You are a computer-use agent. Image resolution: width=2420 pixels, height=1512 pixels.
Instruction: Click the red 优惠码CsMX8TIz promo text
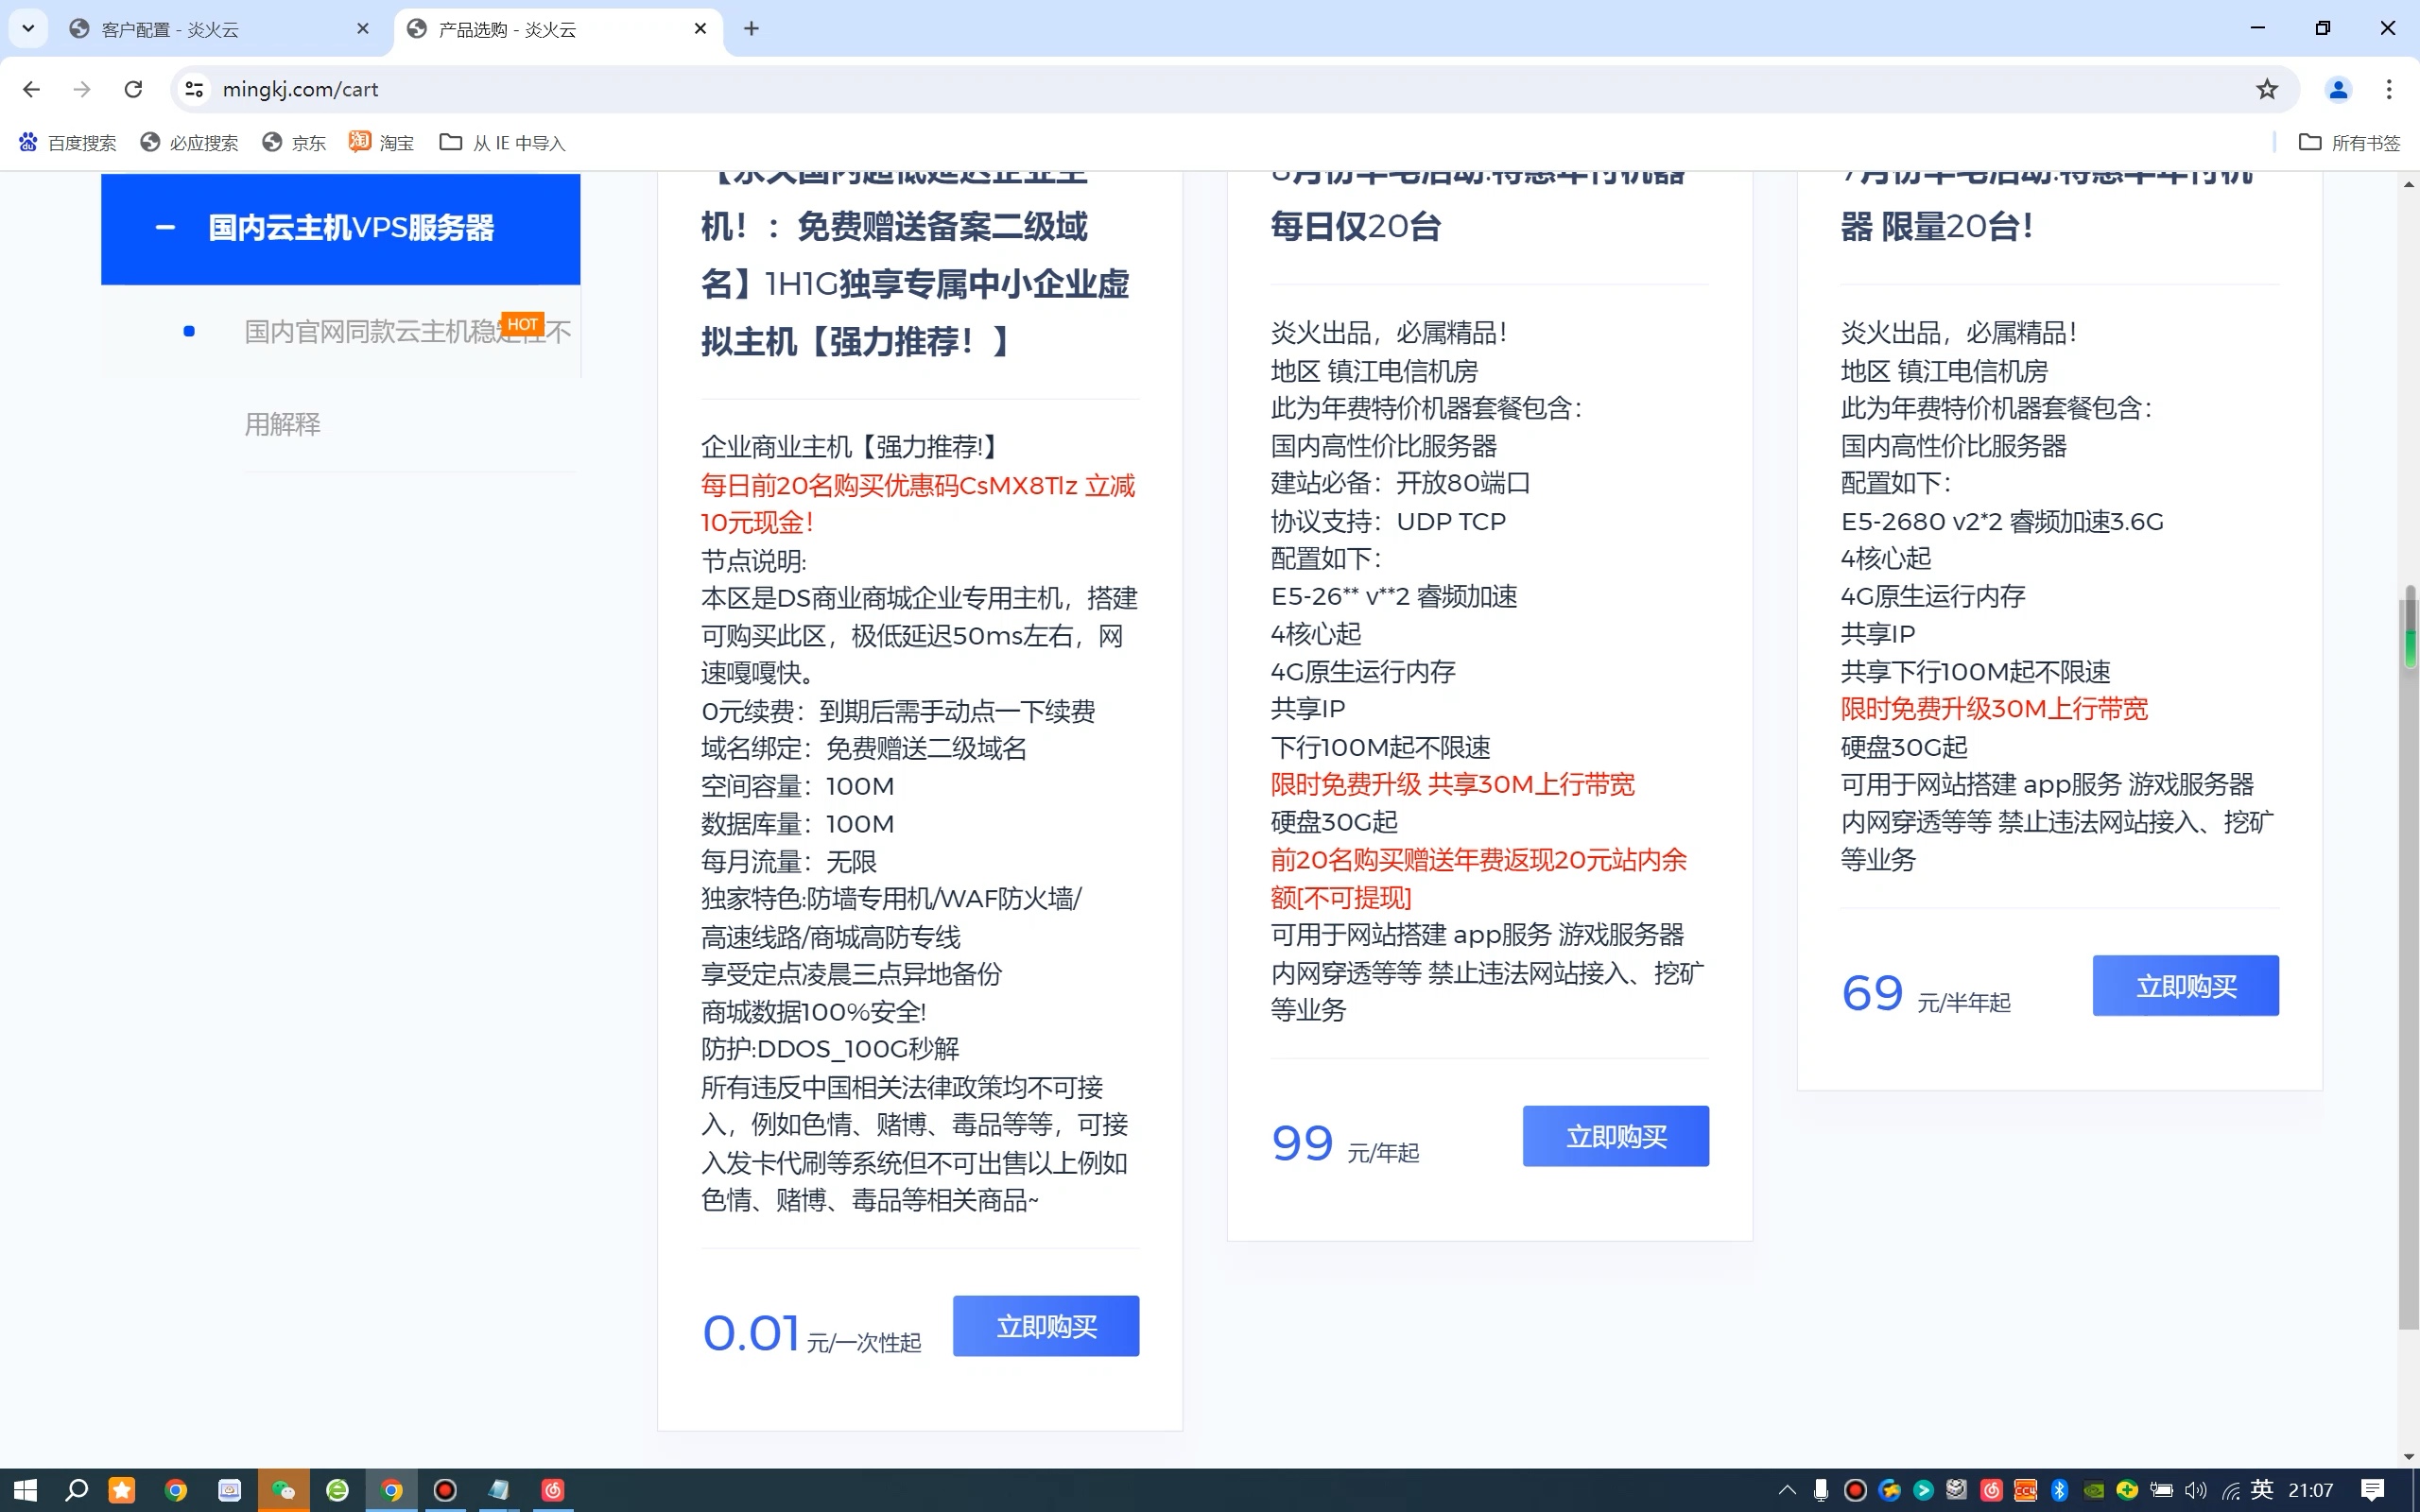tap(918, 504)
